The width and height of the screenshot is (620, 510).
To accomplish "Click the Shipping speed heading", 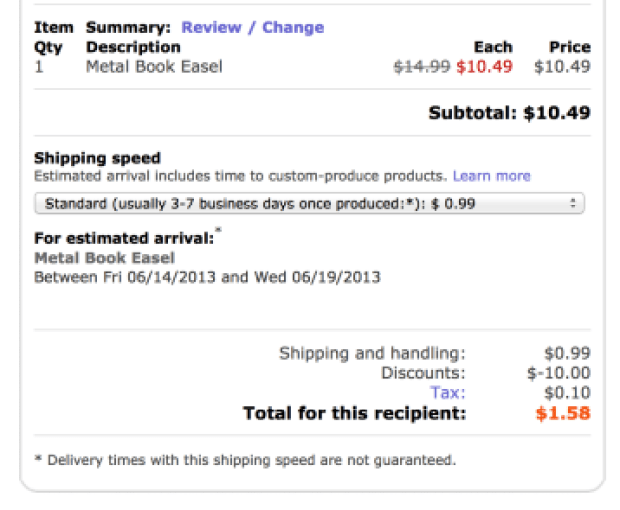I will 97,158.
